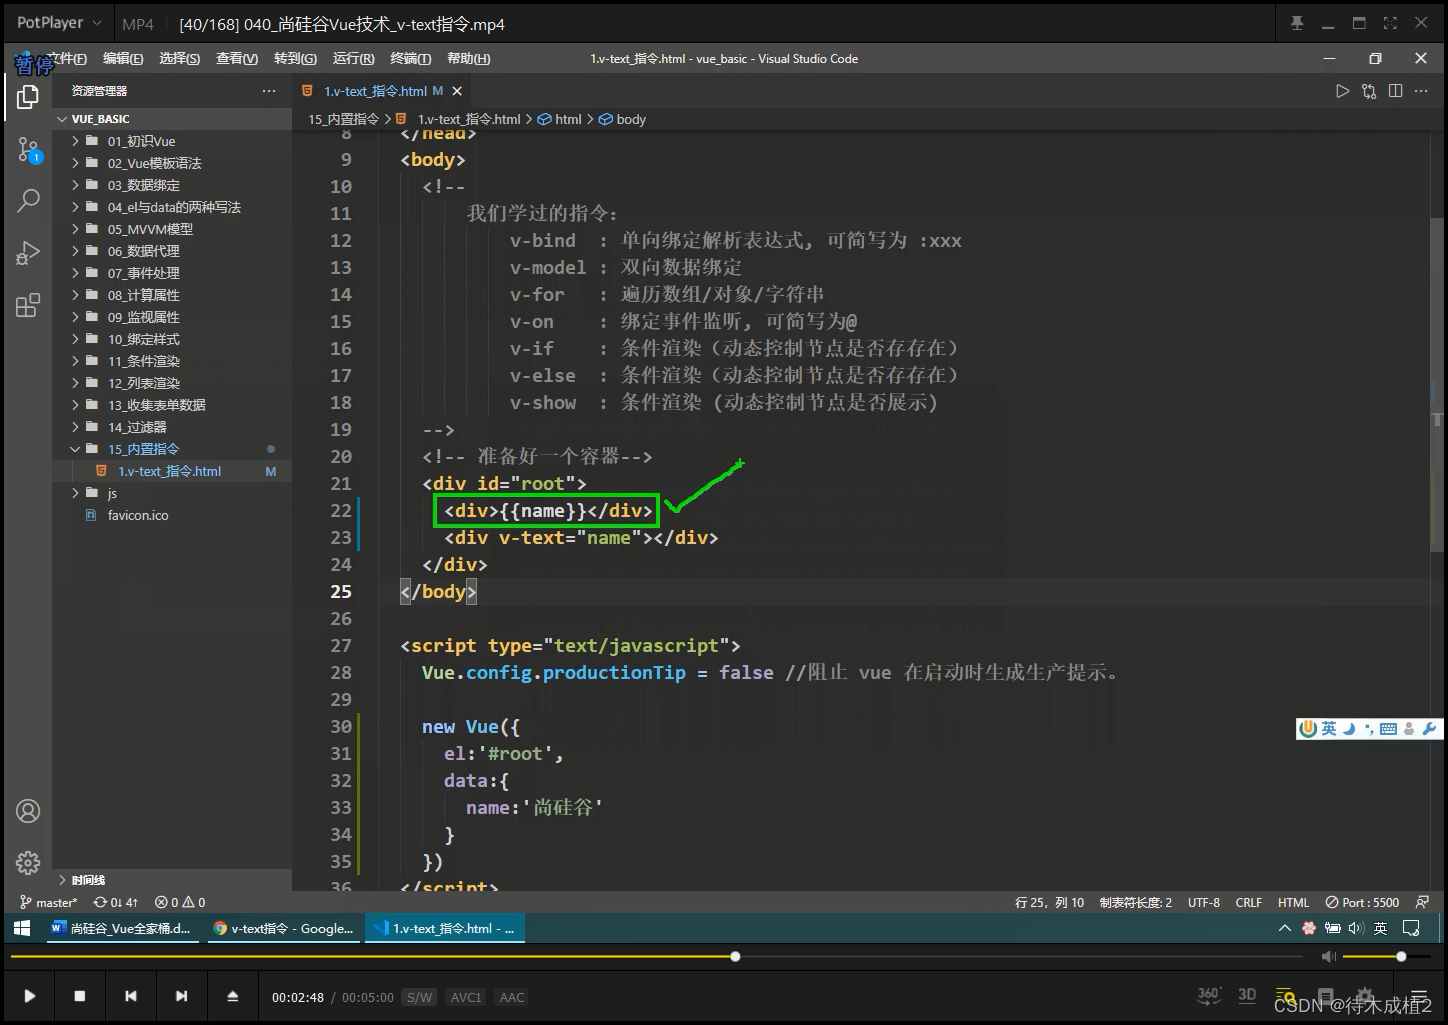This screenshot has height=1025, width=1448.
Task: Open the PotPlayer playlist panel
Action: [1418, 997]
